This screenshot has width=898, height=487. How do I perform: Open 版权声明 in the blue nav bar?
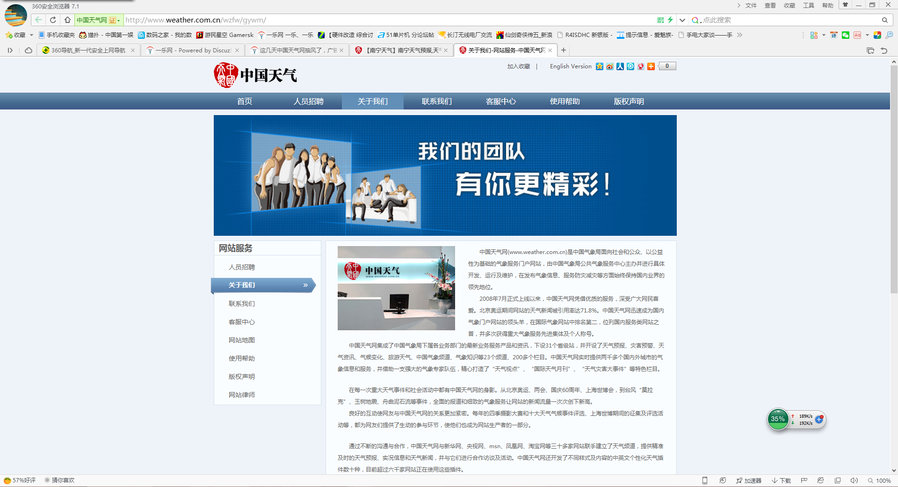point(629,101)
